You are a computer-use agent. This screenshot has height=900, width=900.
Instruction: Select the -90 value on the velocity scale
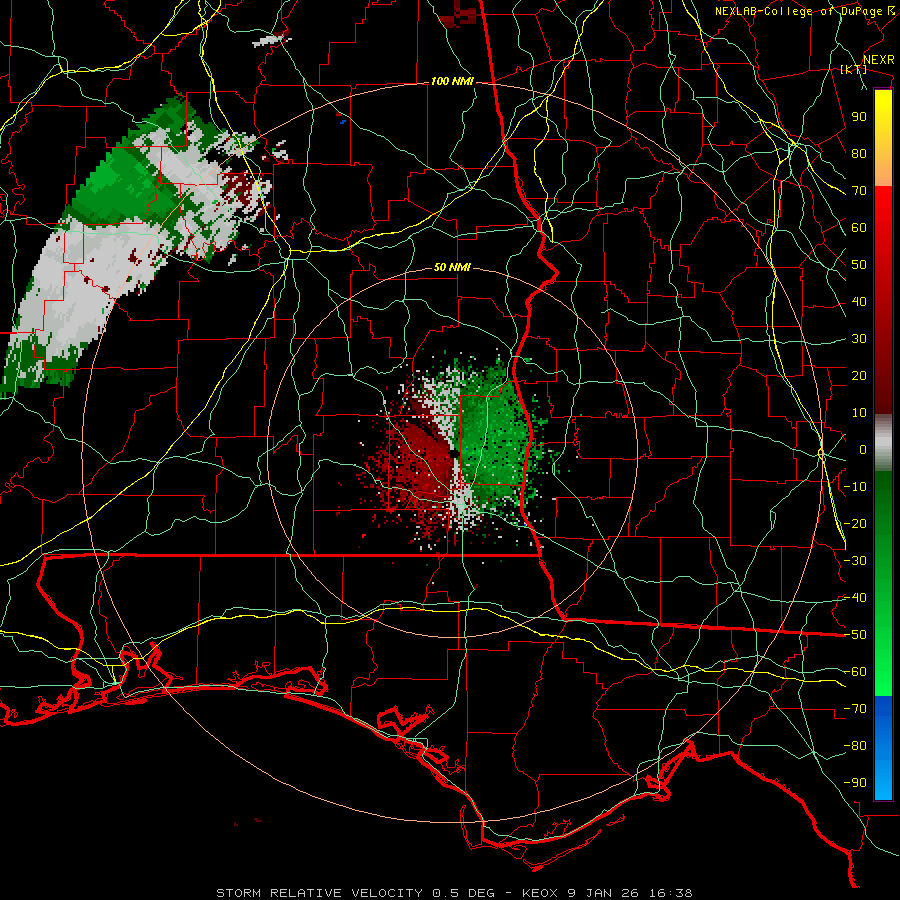point(855,783)
